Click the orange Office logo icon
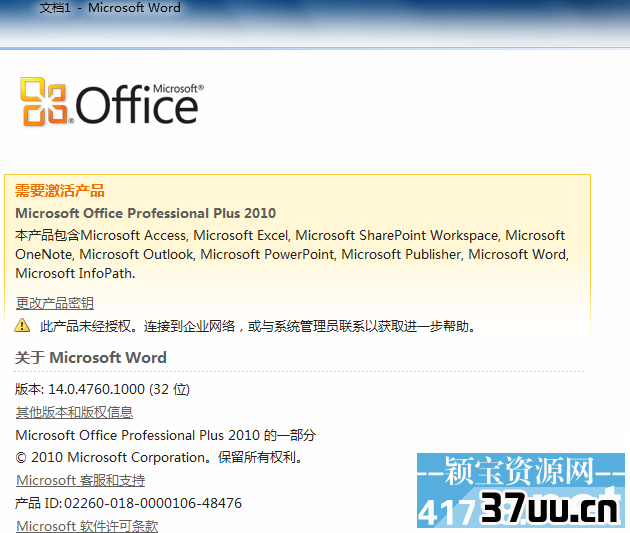 [44, 102]
